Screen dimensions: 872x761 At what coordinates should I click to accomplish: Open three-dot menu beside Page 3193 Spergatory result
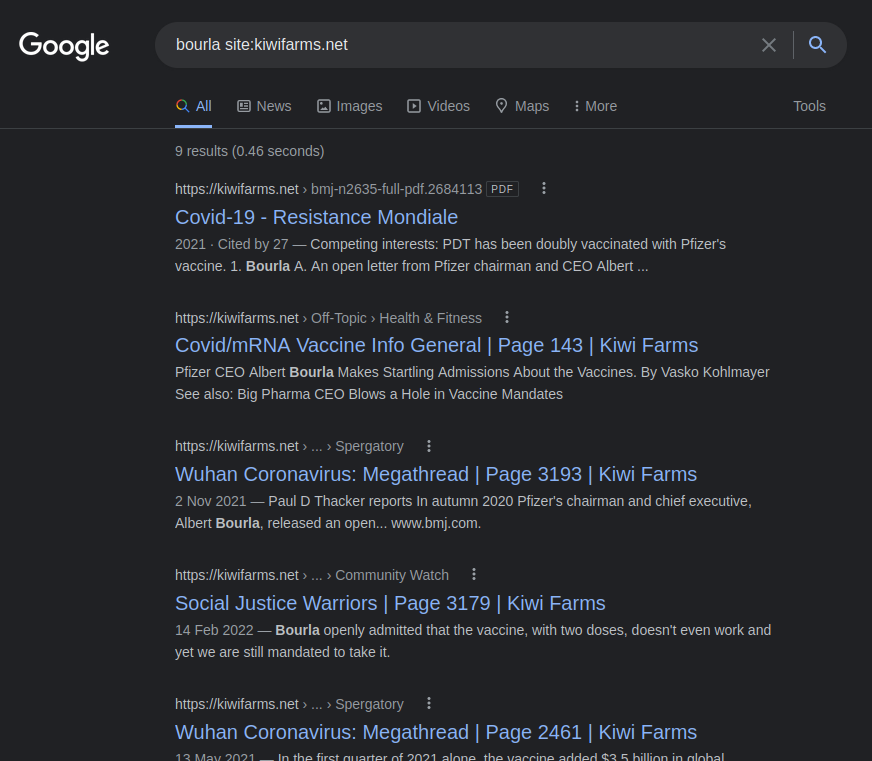coord(428,446)
